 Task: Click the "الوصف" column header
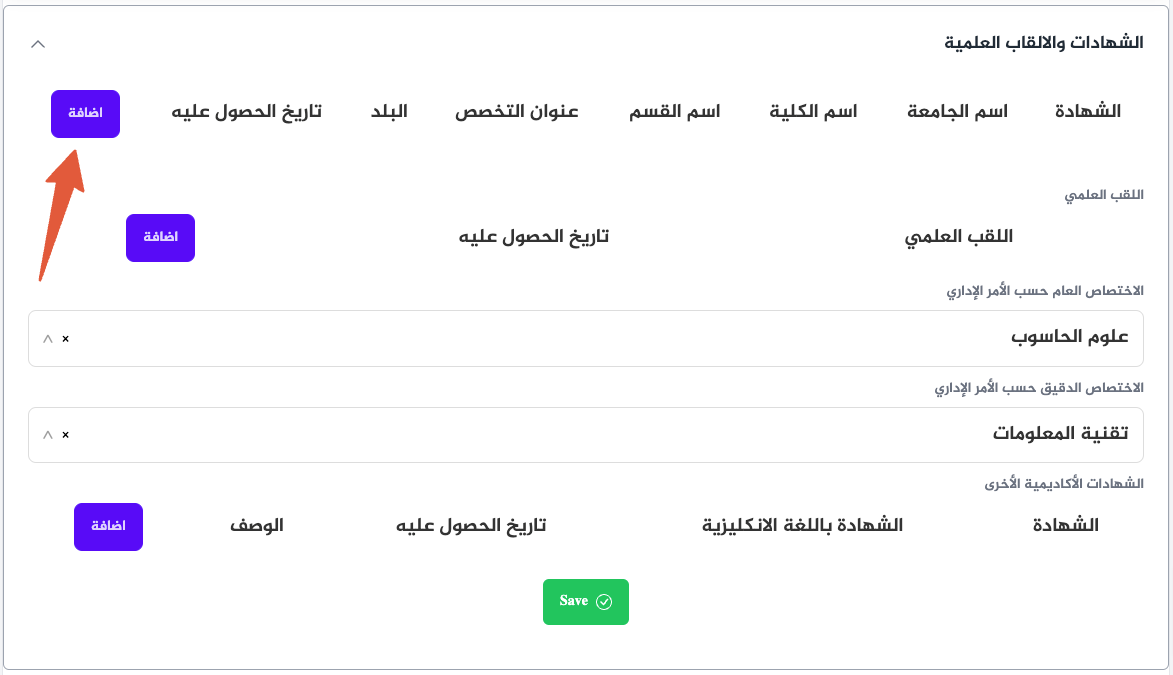[258, 525]
